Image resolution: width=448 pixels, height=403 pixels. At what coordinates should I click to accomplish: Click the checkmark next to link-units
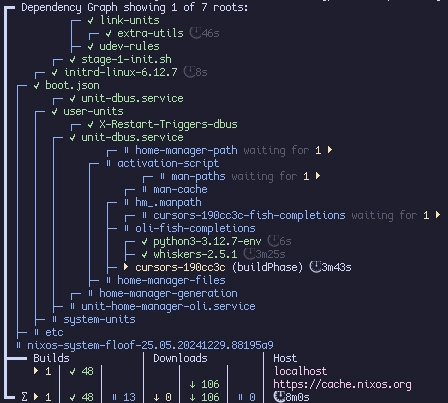pyautogui.click(x=90, y=20)
